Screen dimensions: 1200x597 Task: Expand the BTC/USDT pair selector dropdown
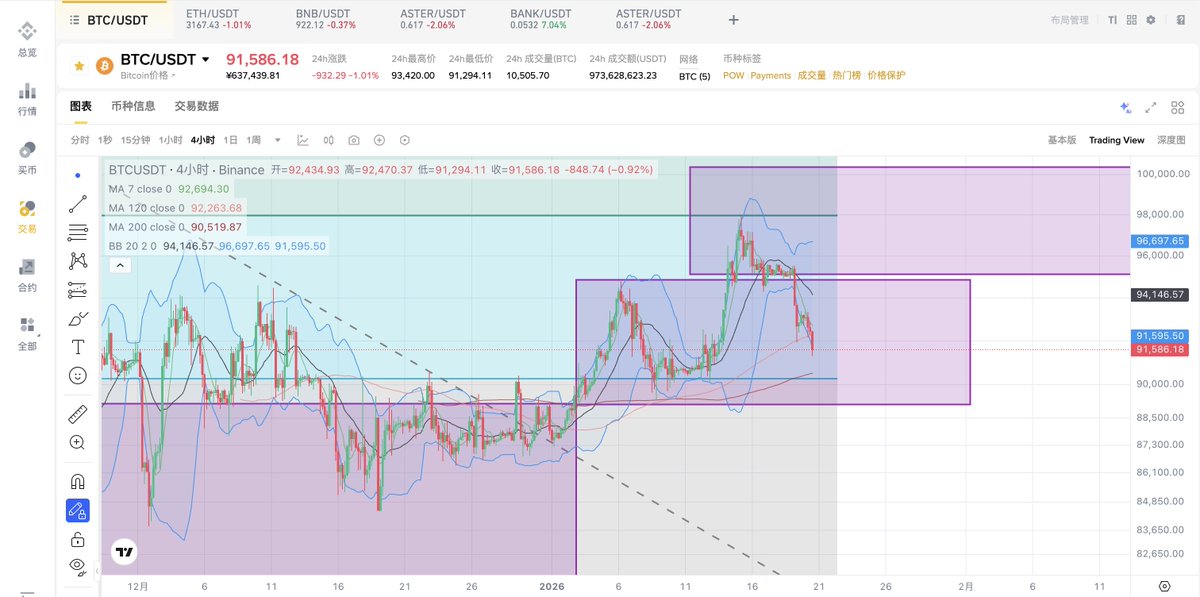pos(206,60)
